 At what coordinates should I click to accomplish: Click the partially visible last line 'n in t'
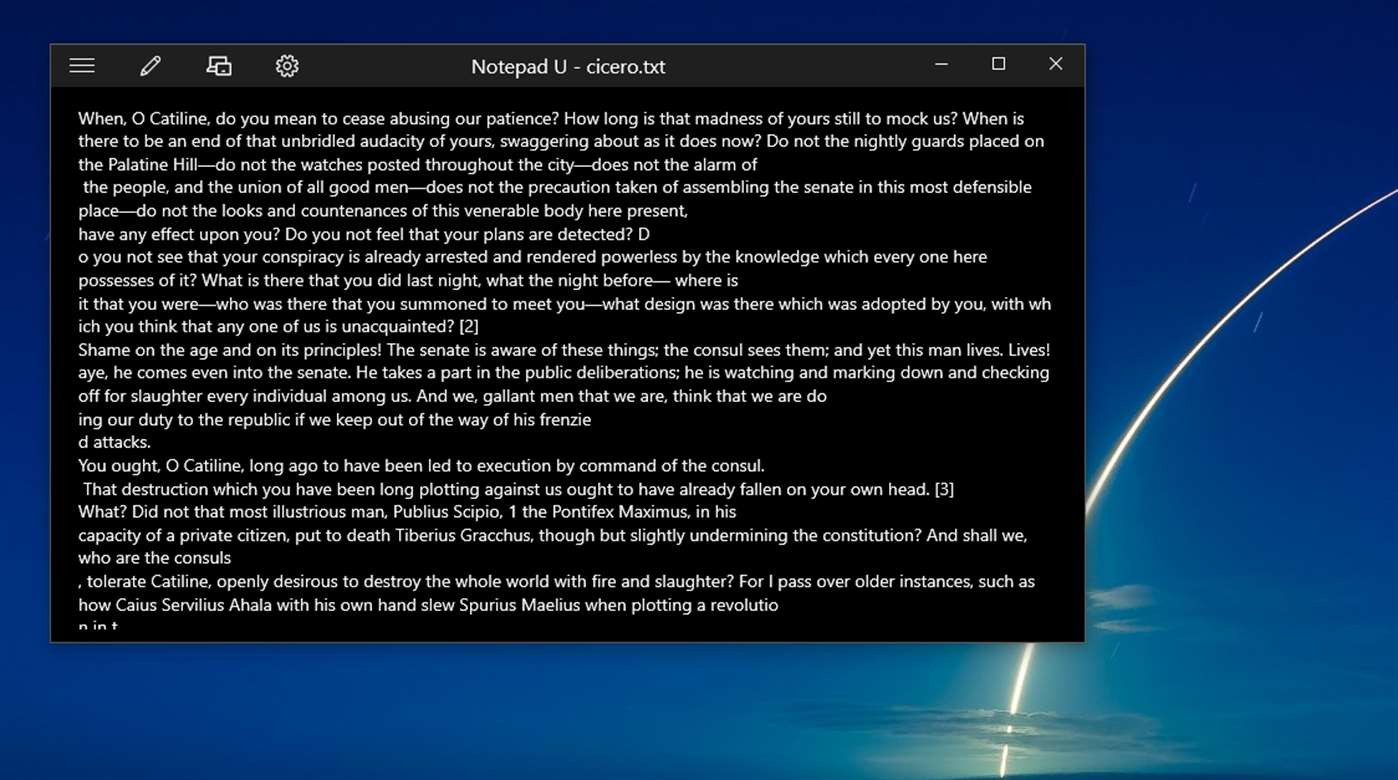point(98,627)
